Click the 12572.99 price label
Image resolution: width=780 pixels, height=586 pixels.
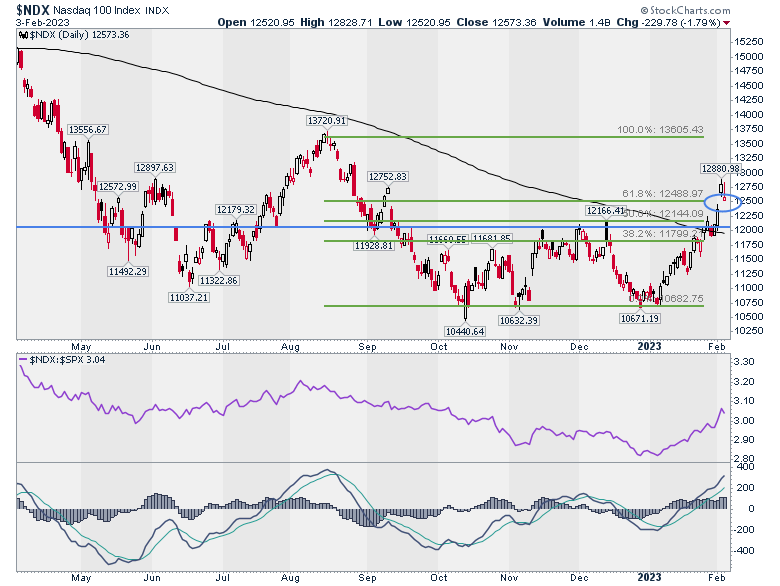click(x=117, y=187)
